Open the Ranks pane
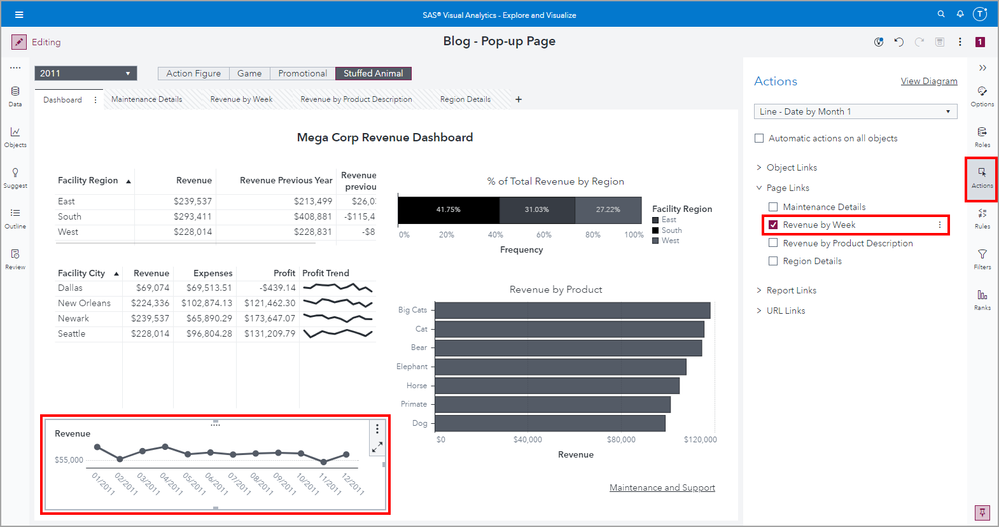Screen dimensions: 999x527 pyautogui.click(x=982, y=300)
